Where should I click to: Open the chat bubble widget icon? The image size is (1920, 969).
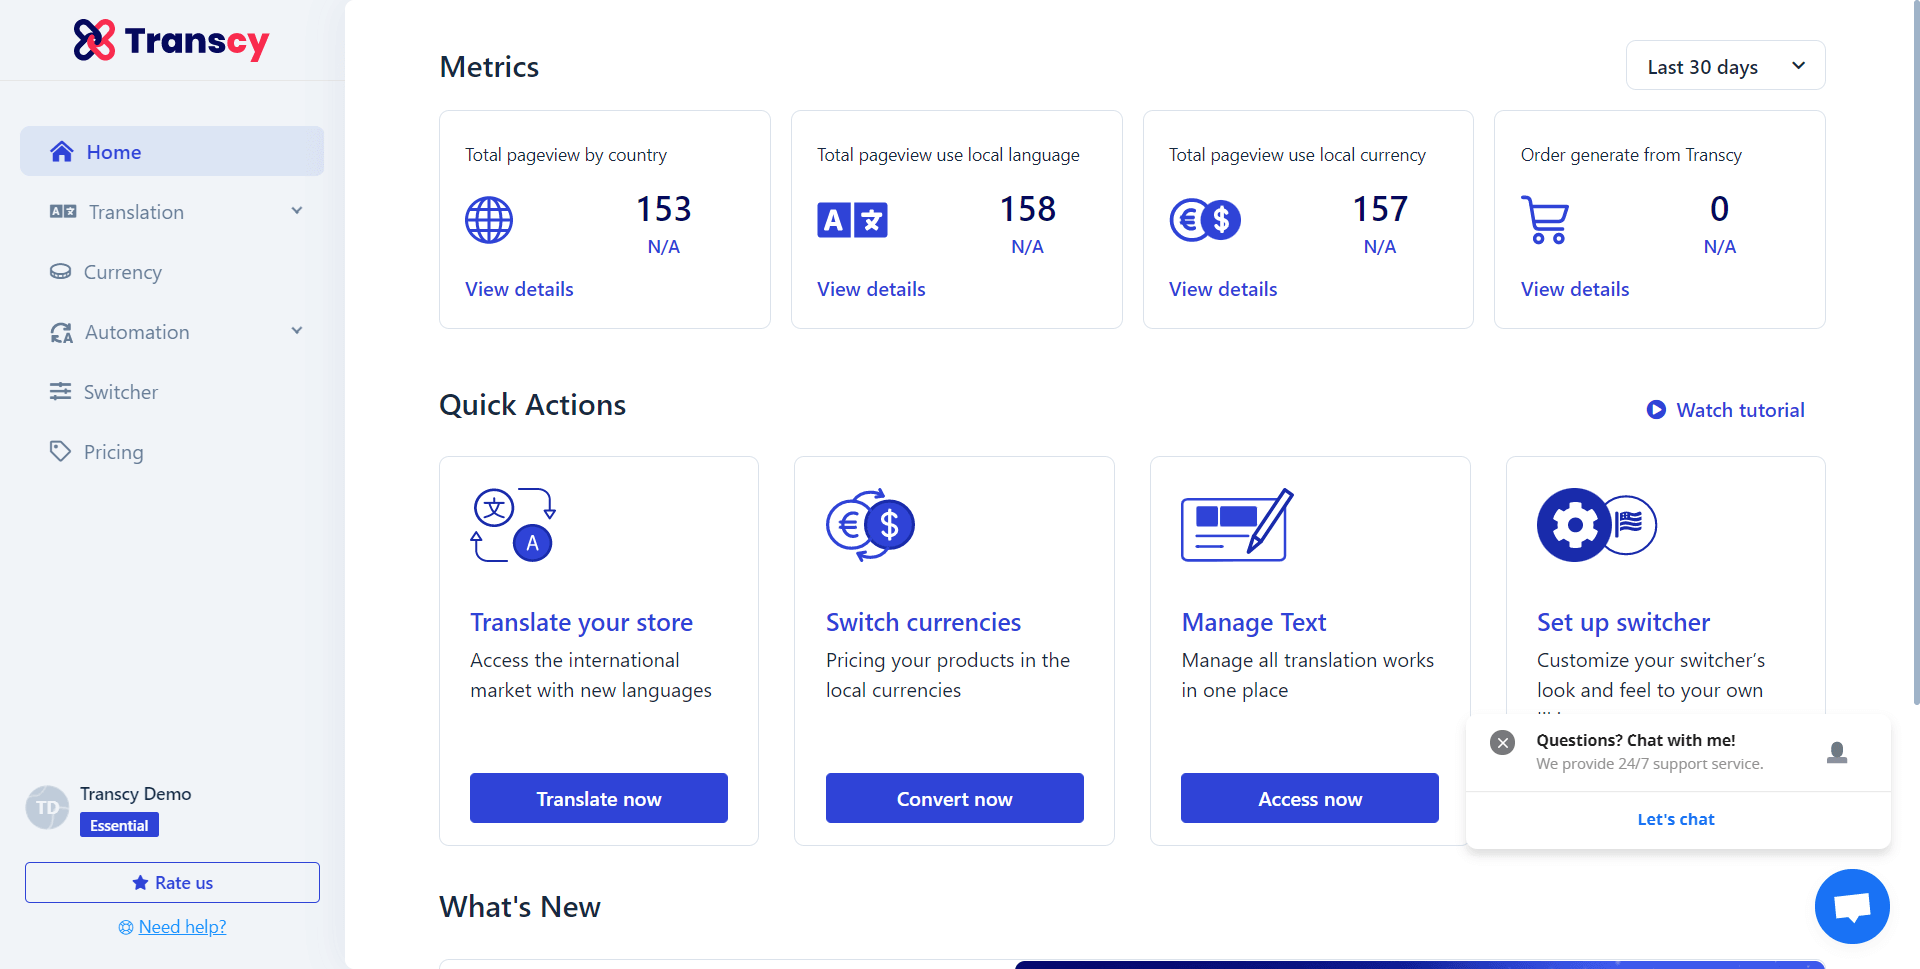tap(1851, 906)
